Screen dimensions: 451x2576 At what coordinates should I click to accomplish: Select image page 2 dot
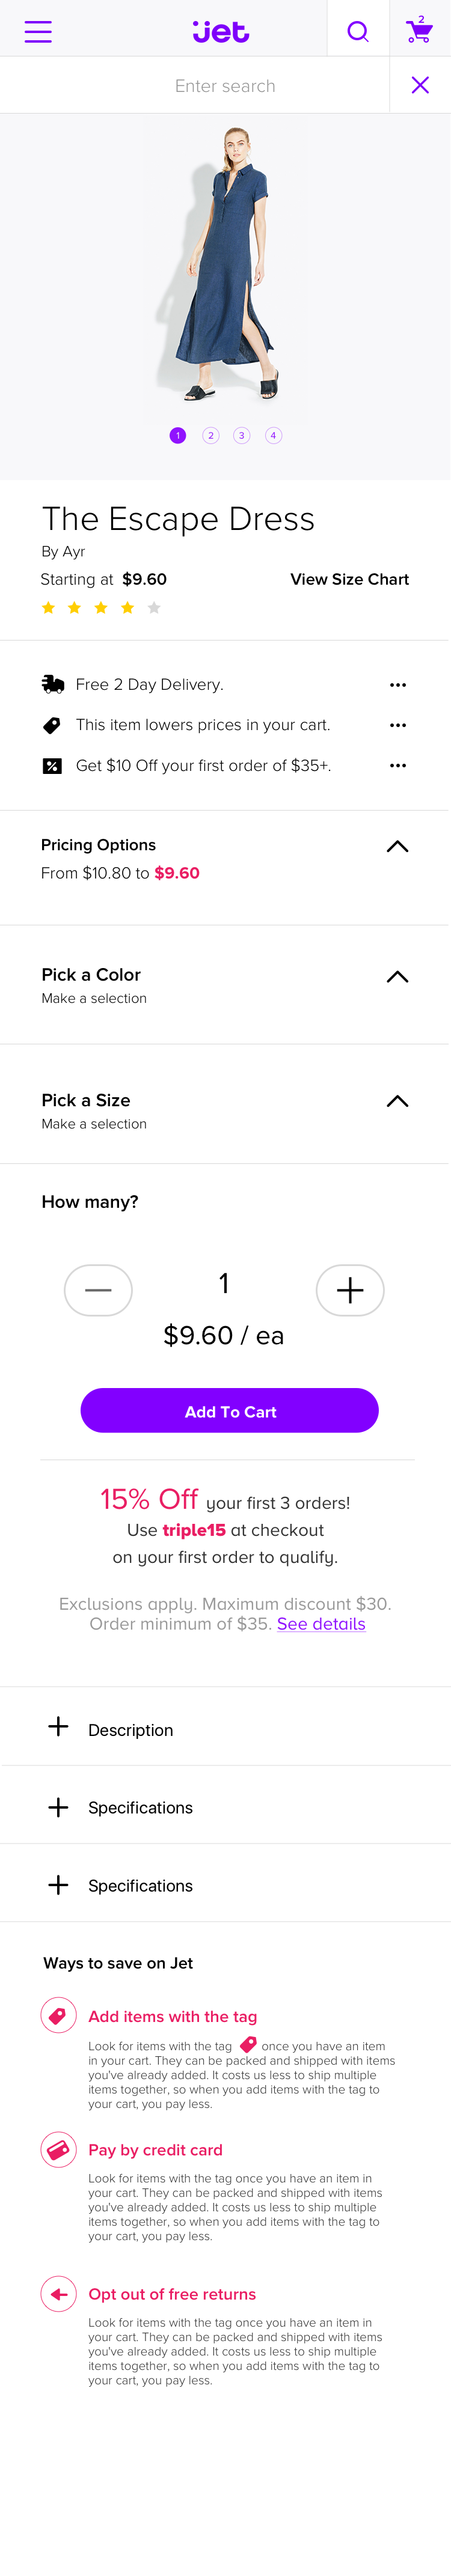[x=210, y=435]
